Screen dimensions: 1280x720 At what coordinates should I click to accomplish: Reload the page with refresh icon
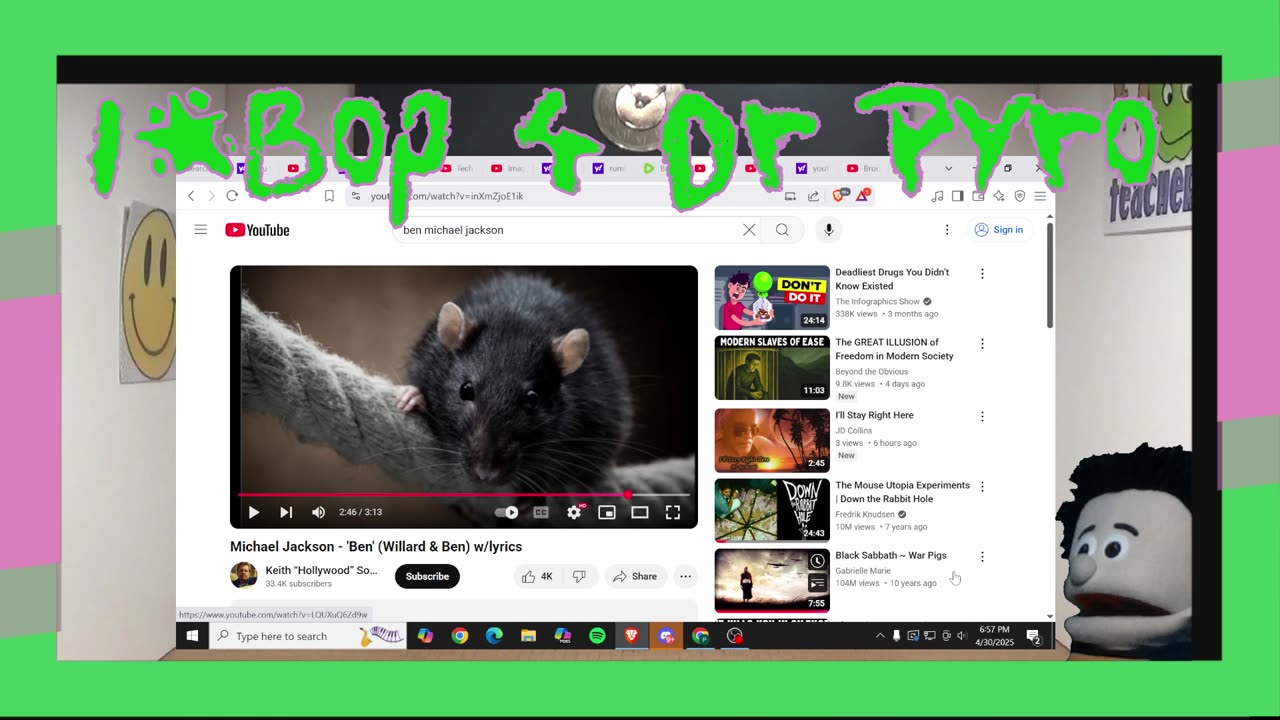click(x=232, y=196)
